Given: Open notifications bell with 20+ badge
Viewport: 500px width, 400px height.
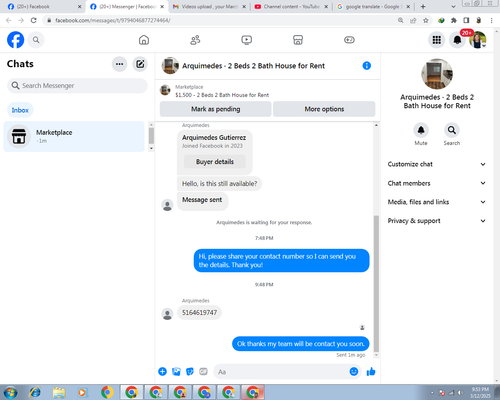Looking at the screenshot, I should [x=457, y=40].
